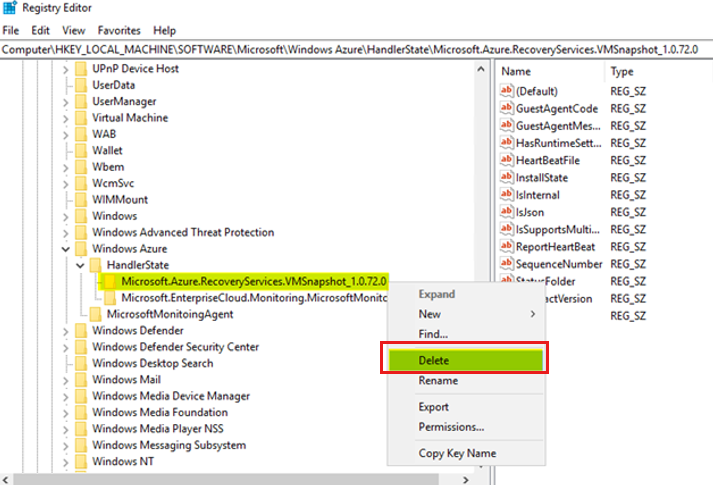Choose Export from the context menu
Screen dimensions: 713x485
coord(466,407)
